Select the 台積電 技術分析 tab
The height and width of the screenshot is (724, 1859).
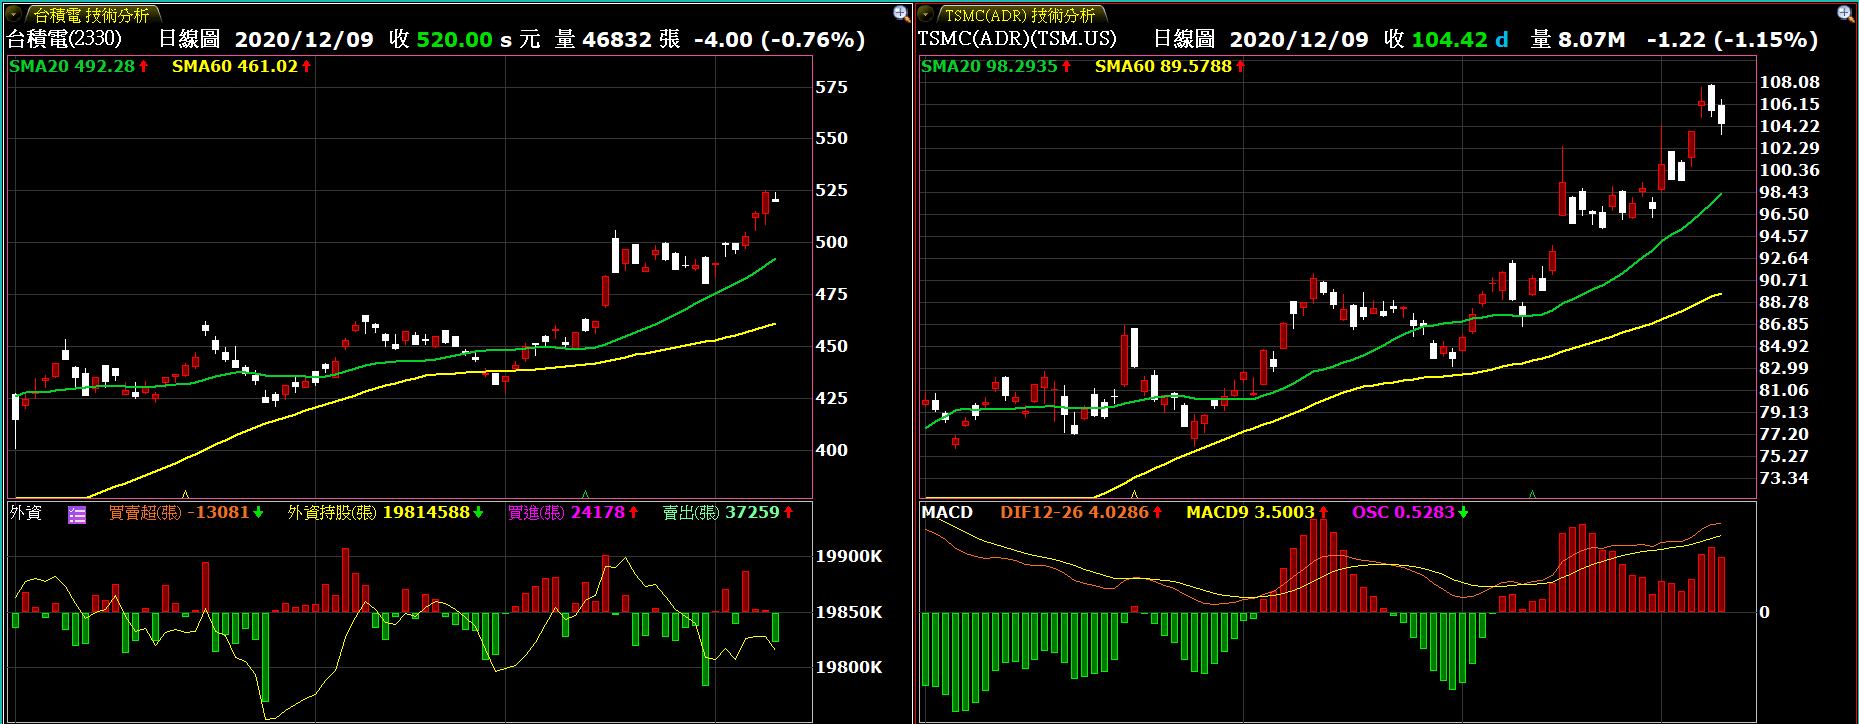pos(92,15)
